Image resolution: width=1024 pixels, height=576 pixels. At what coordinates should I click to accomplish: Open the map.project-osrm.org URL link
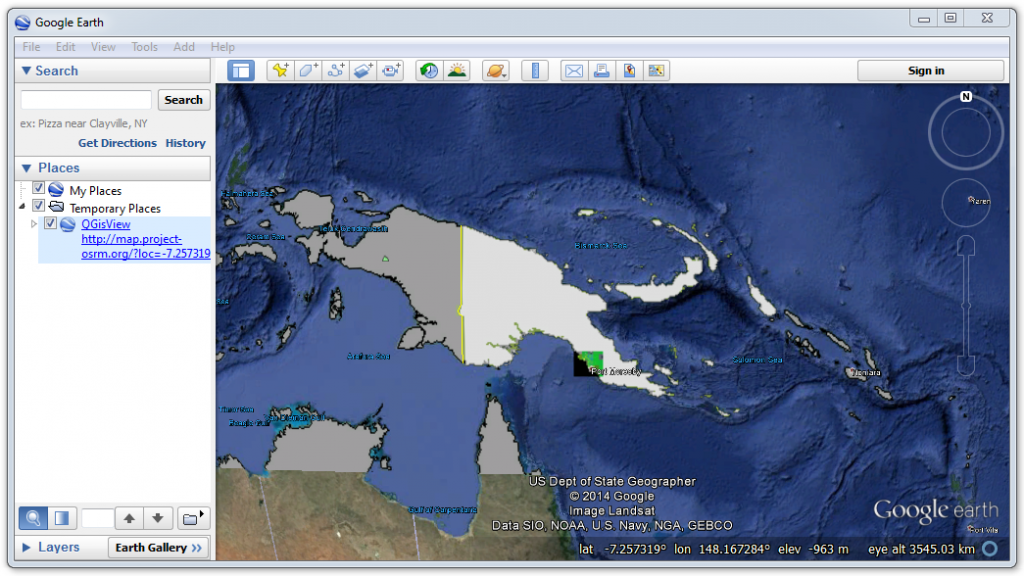point(146,246)
